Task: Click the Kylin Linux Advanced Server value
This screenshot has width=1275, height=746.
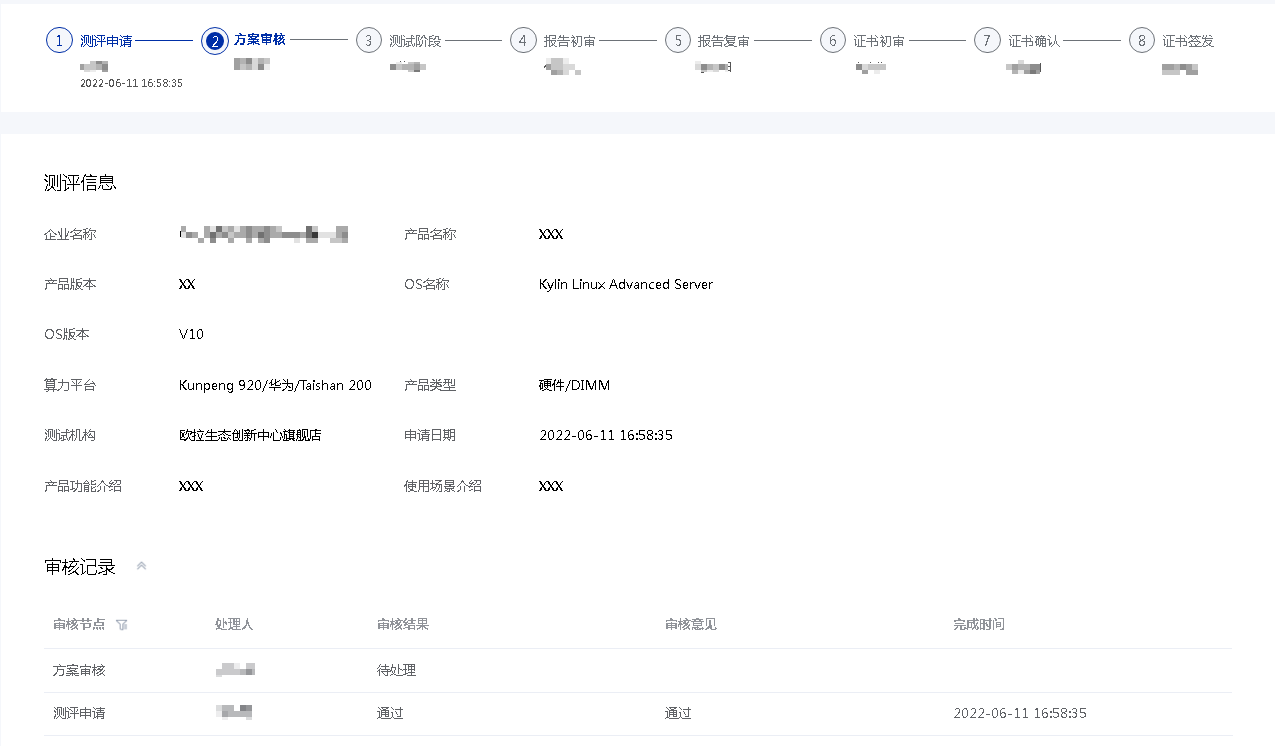Action: point(625,284)
